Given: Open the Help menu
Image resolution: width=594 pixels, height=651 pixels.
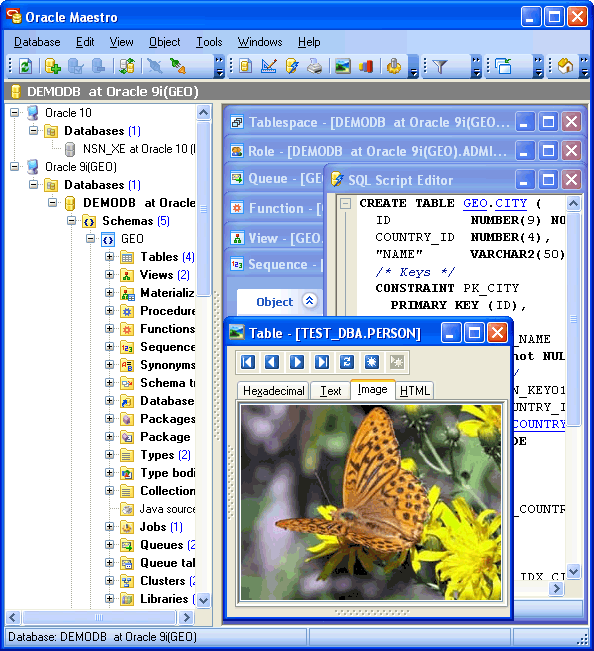Looking at the screenshot, I should [x=309, y=42].
